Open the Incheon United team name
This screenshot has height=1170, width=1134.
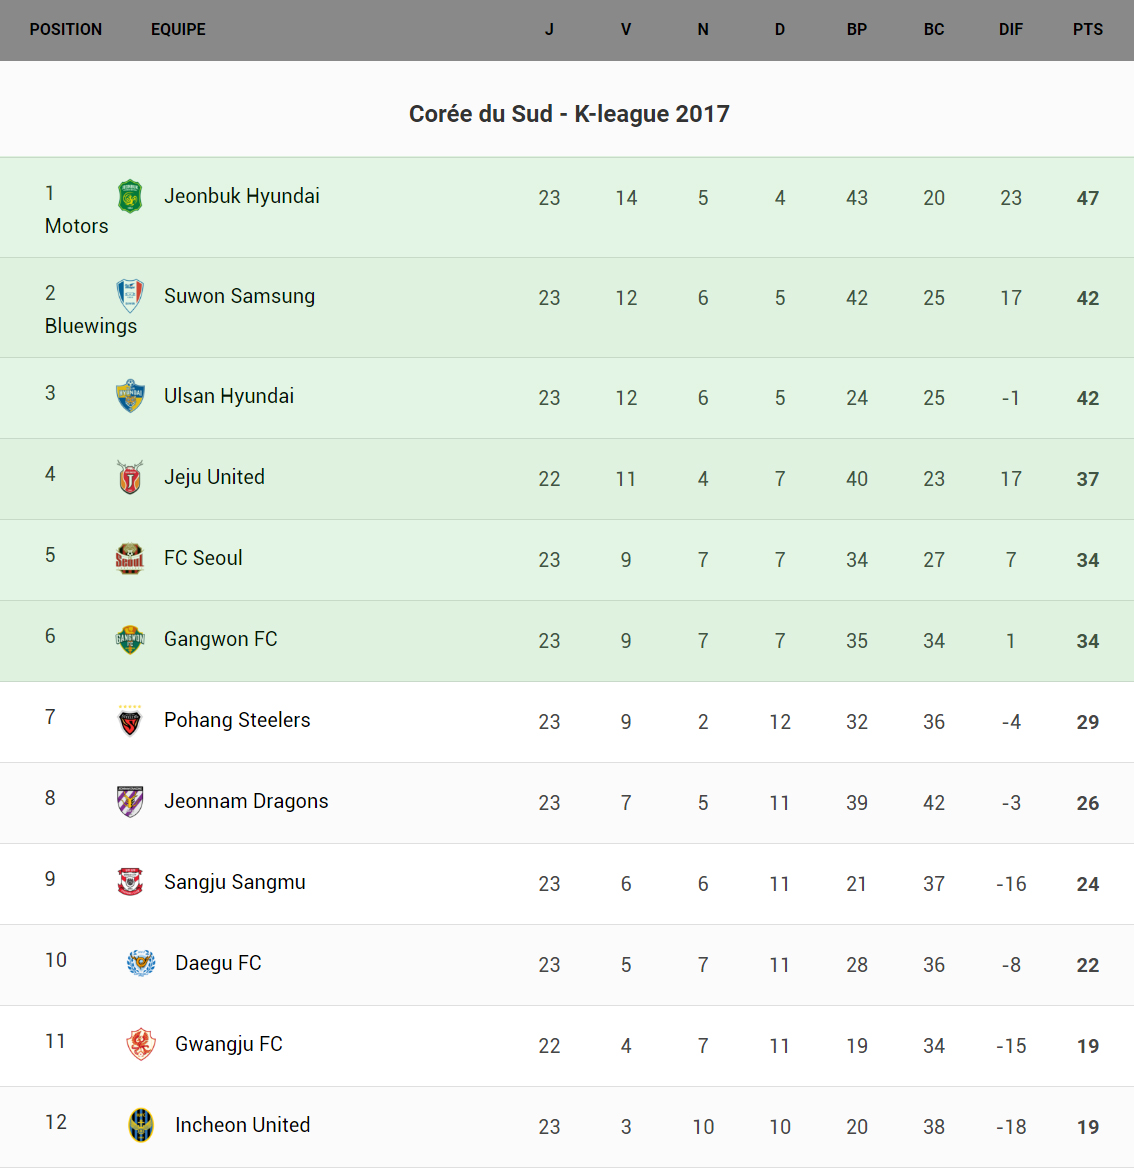(242, 1125)
